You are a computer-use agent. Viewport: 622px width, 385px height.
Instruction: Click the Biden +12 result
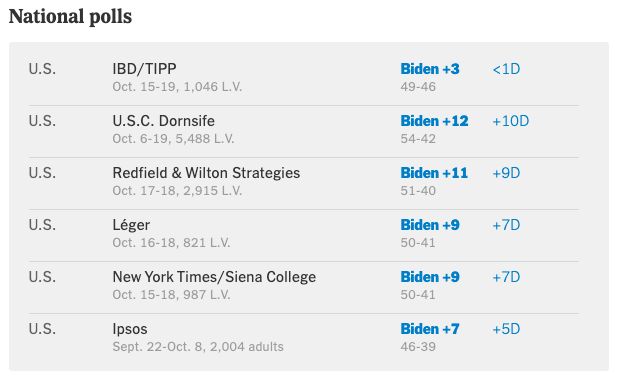(x=434, y=121)
